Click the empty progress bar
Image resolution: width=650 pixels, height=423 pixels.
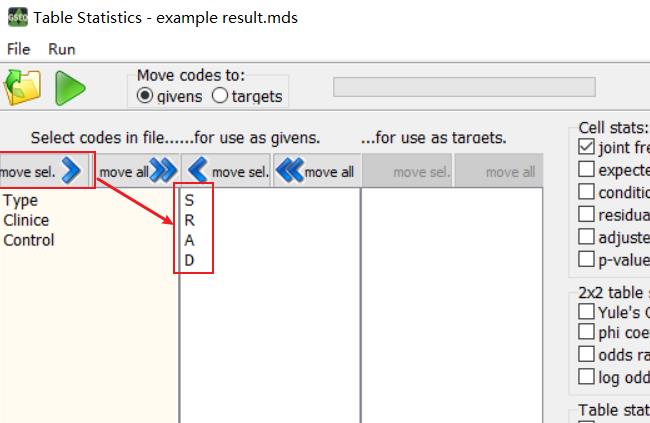[x=464, y=87]
